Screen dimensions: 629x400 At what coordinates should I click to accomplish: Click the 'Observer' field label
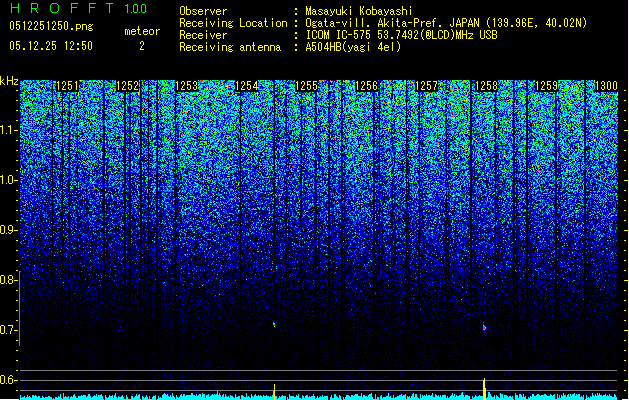(x=203, y=11)
